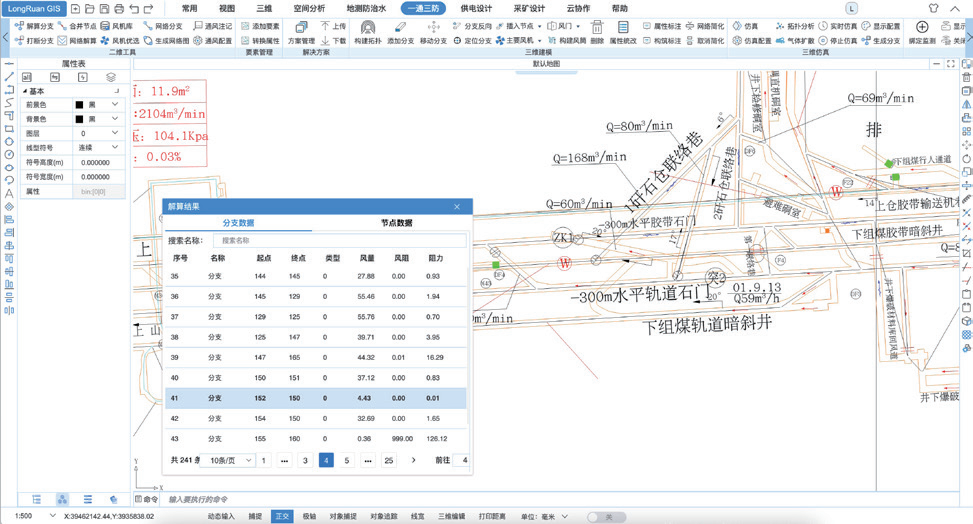
Task: Open 通风配置 ventilation settings
Action: (212, 40)
